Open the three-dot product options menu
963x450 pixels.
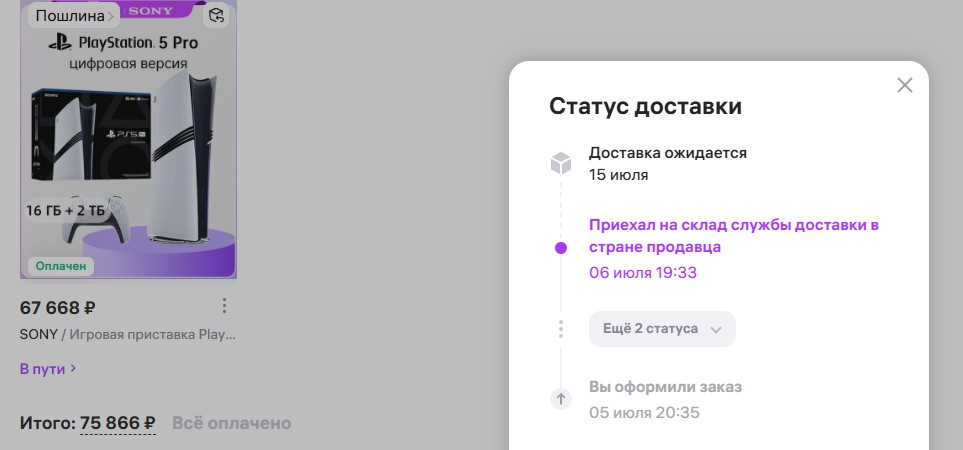[224, 305]
